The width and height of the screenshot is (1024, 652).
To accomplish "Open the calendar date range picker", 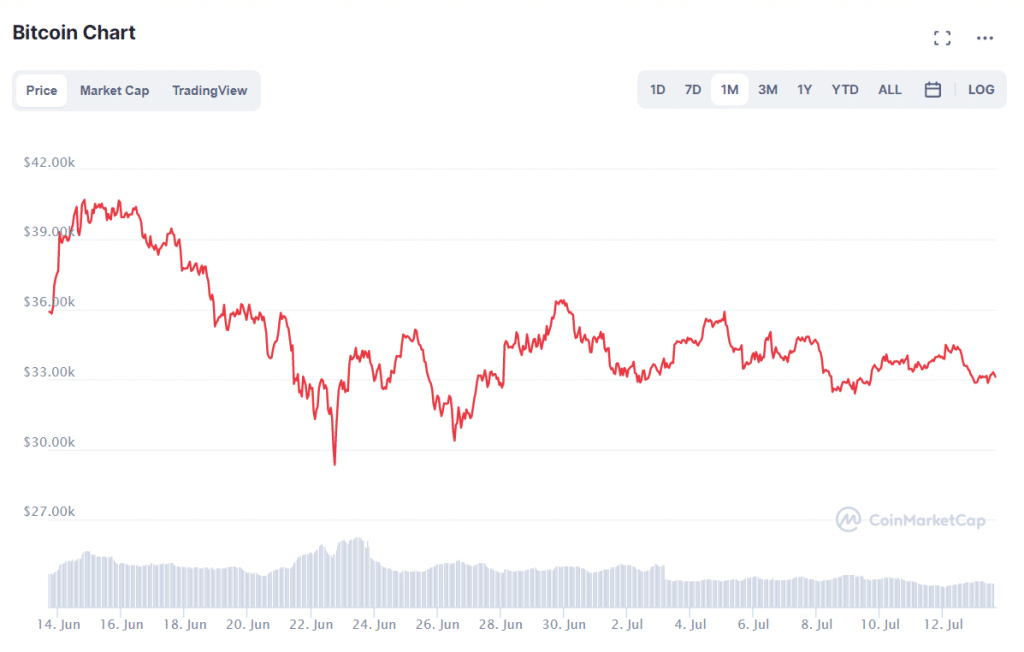I will 933,90.
